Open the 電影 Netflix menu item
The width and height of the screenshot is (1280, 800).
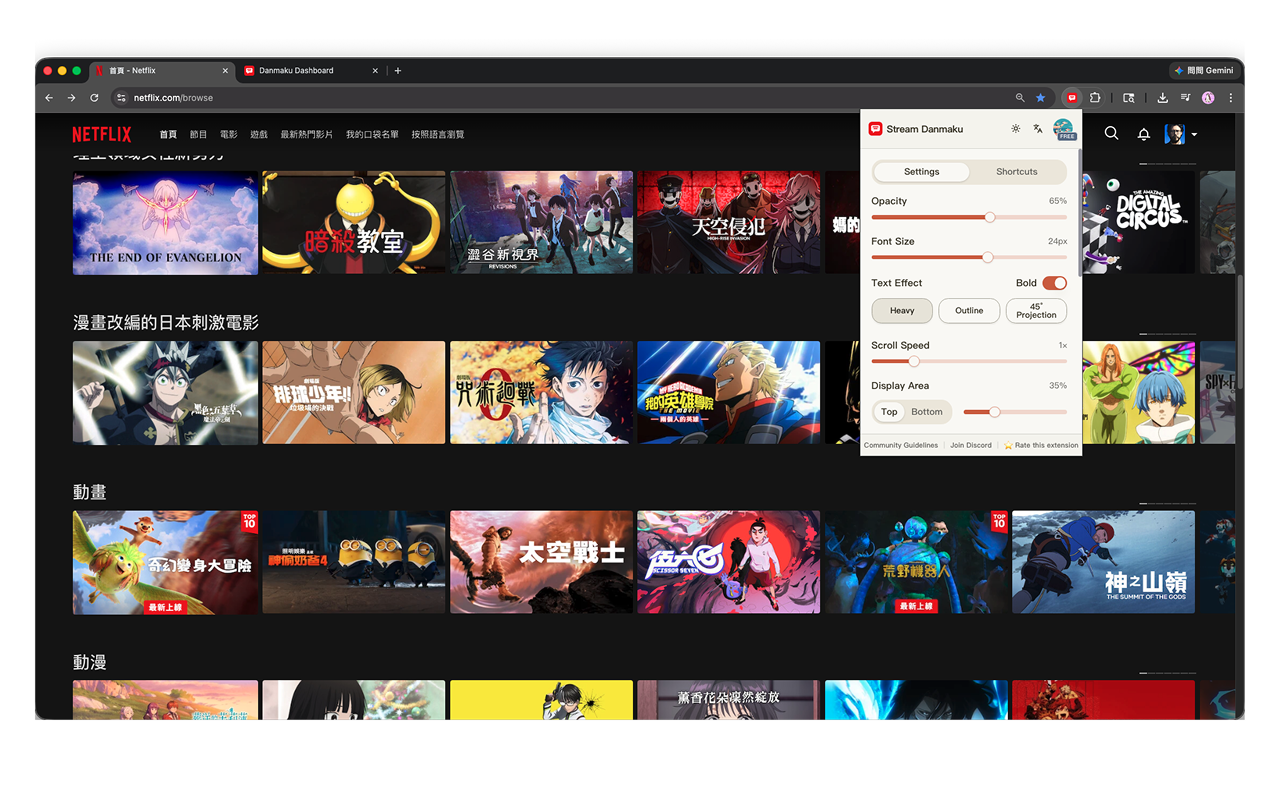pyautogui.click(x=229, y=134)
